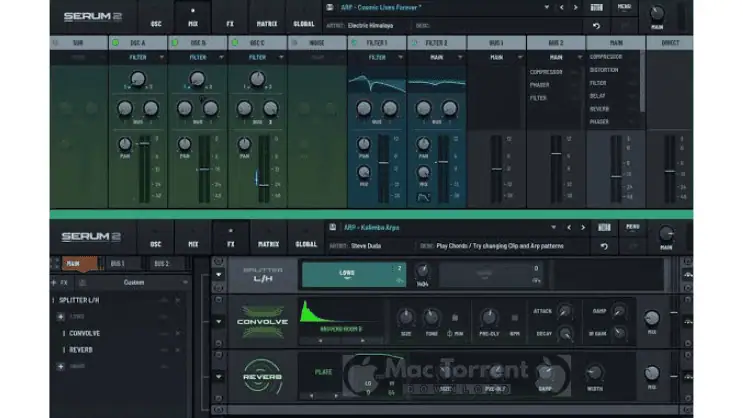This screenshot has width=743, height=418.
Task: Click + FX add effect button
Action: click(x=60, y=282)
